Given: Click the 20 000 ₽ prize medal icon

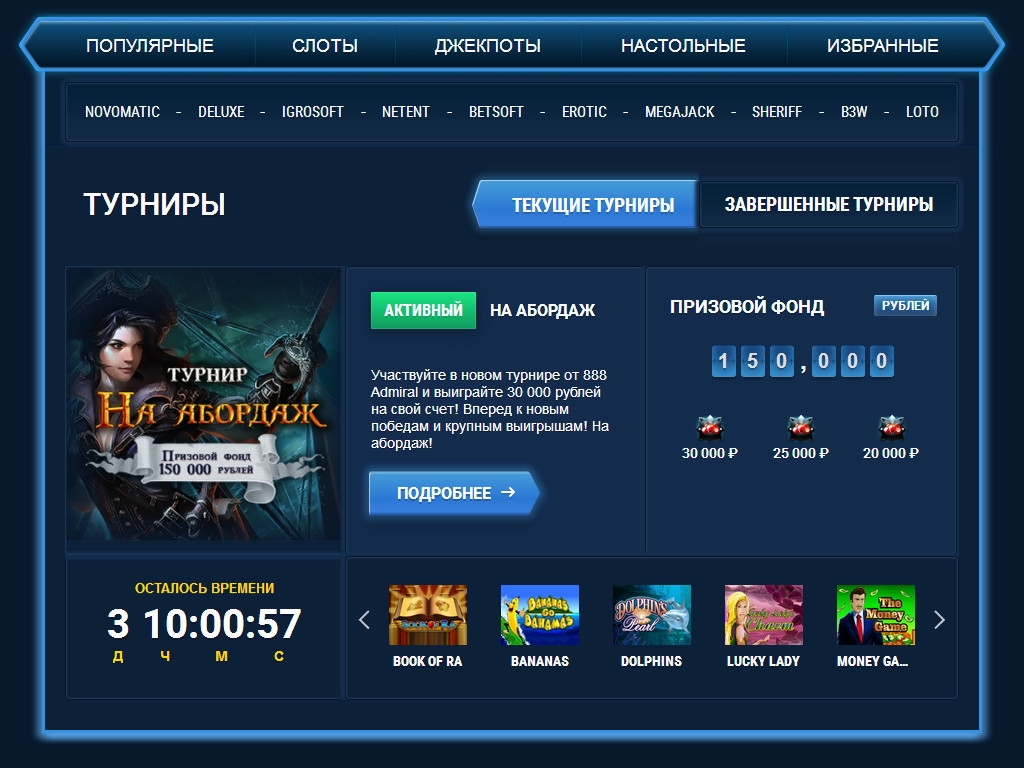Looking at the screenshot, I should (891, 427).
